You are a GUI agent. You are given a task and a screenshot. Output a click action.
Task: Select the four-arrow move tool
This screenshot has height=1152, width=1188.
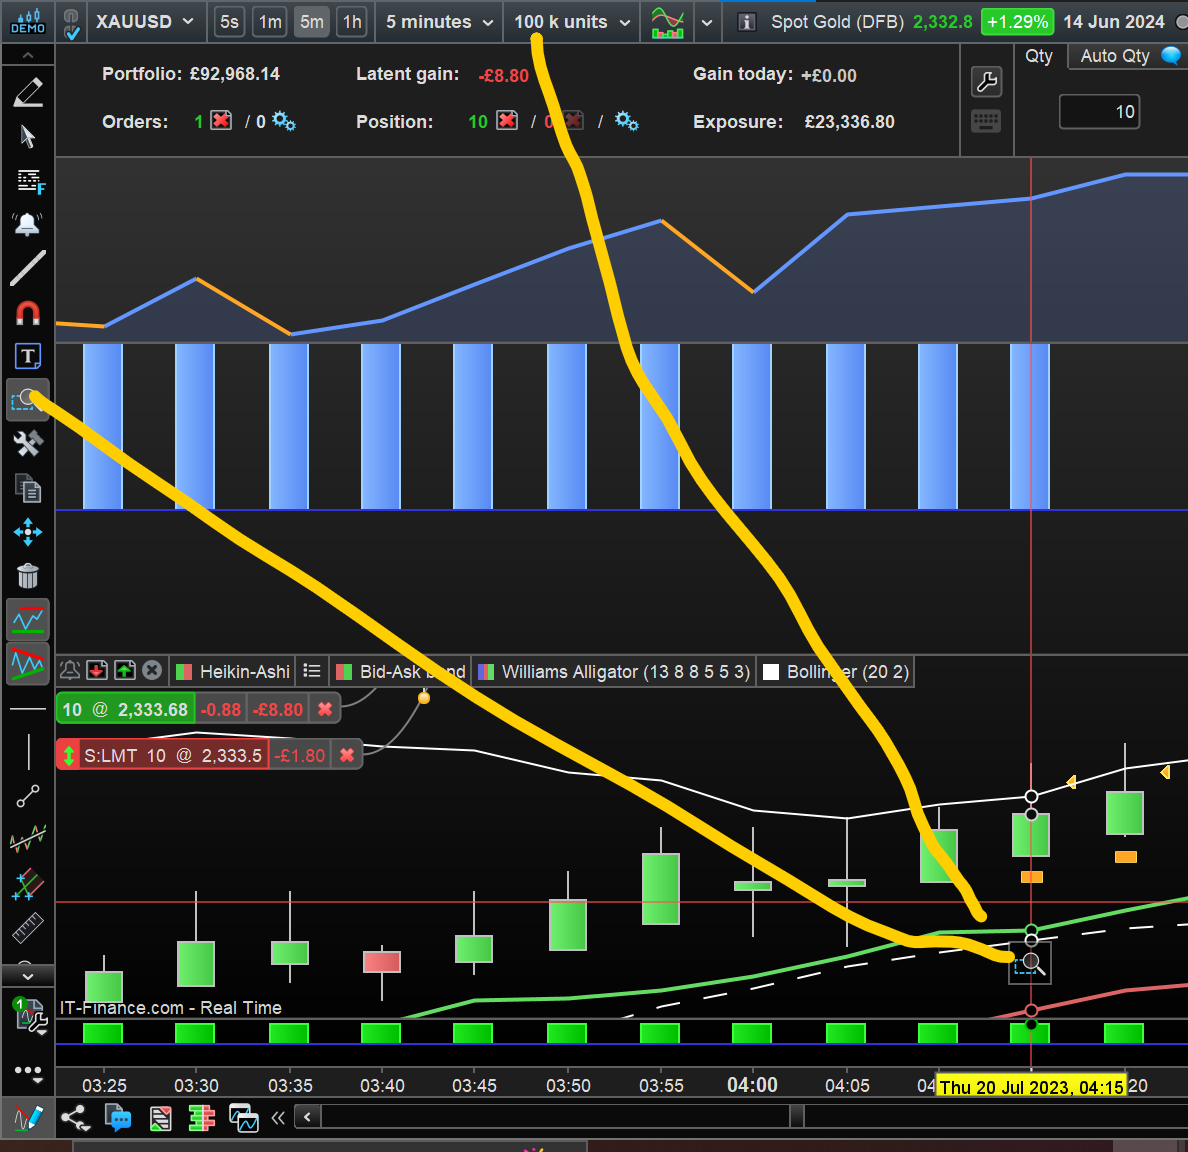28,532
